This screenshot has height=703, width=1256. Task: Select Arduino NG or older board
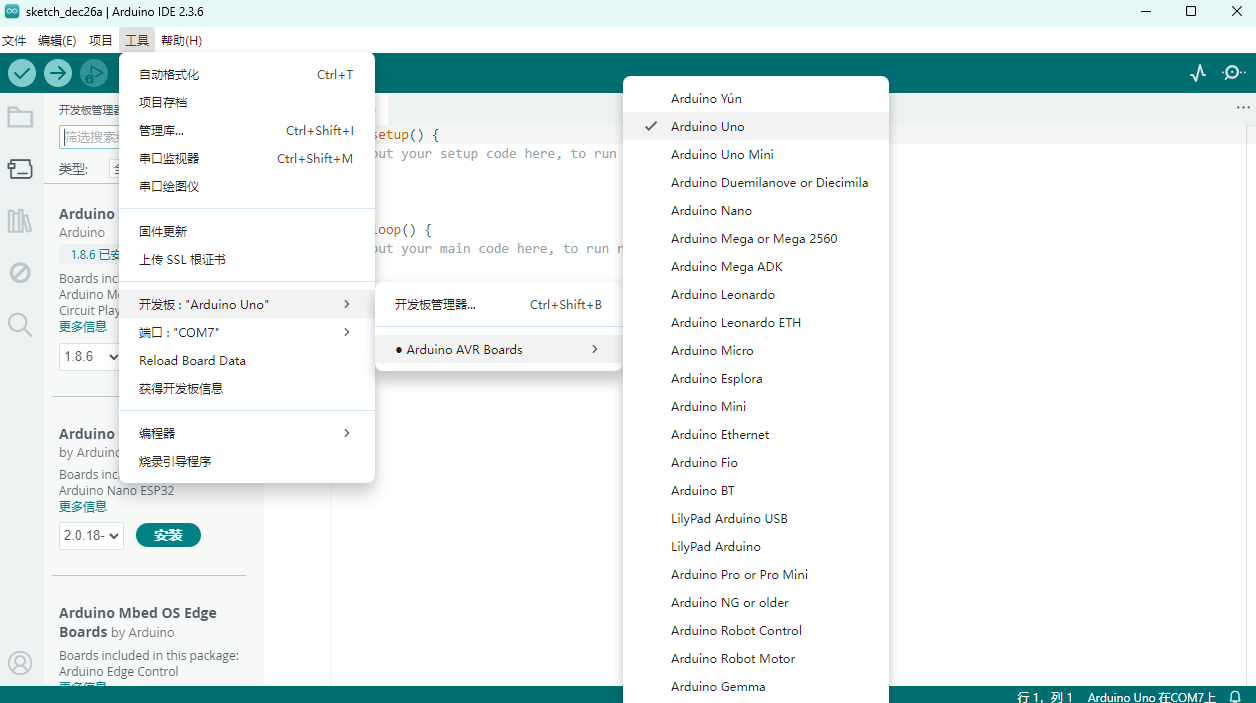tap(756, 602)
